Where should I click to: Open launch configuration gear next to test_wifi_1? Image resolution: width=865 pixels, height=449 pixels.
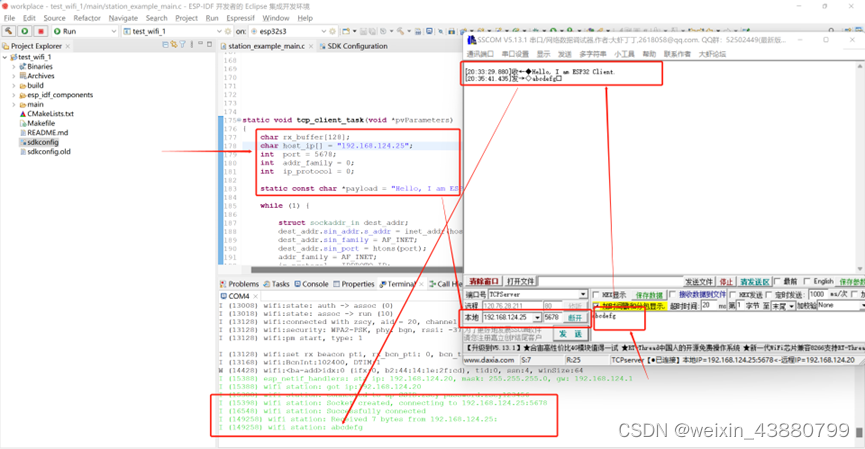coord(227,31)
